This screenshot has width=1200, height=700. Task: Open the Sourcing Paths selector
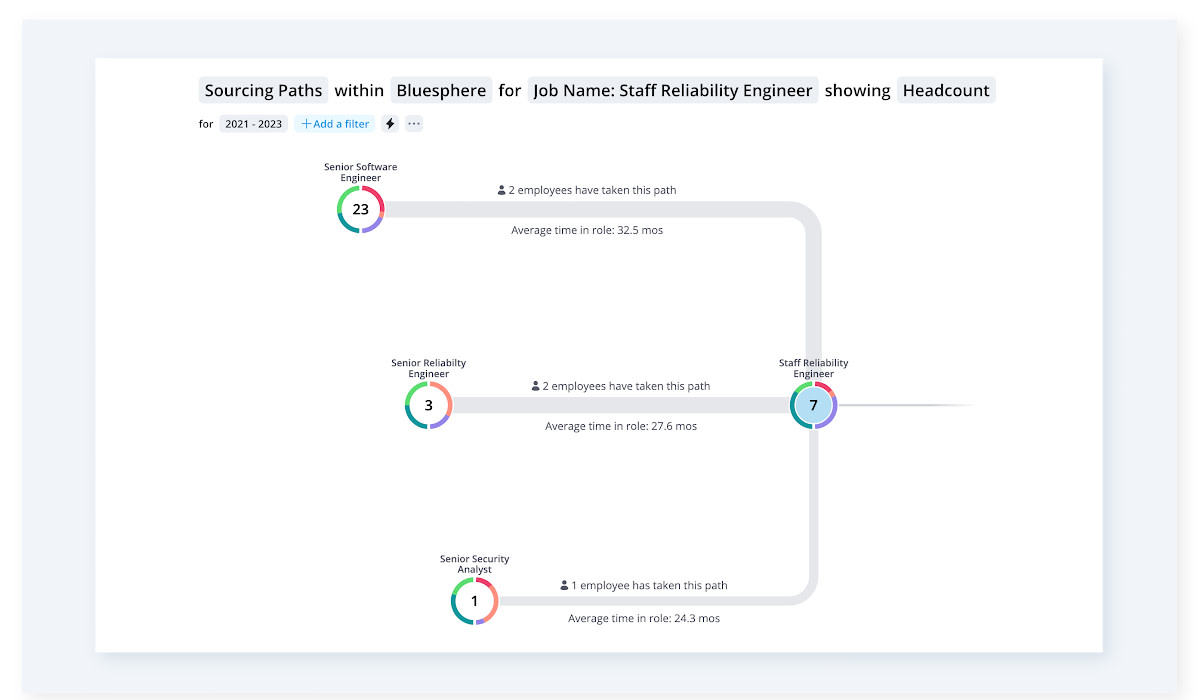pos(264,90)
